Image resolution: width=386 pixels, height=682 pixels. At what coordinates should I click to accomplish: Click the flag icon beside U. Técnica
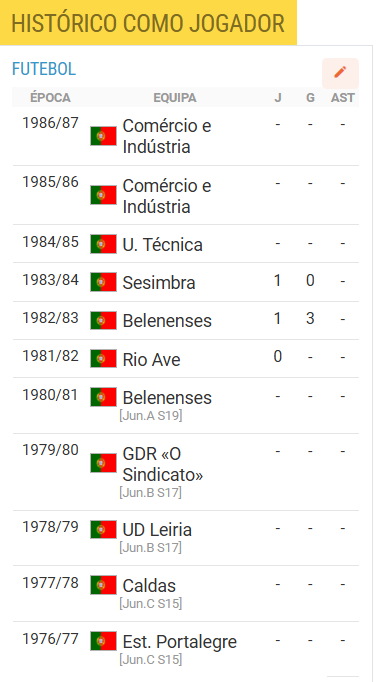pos(104,244)
